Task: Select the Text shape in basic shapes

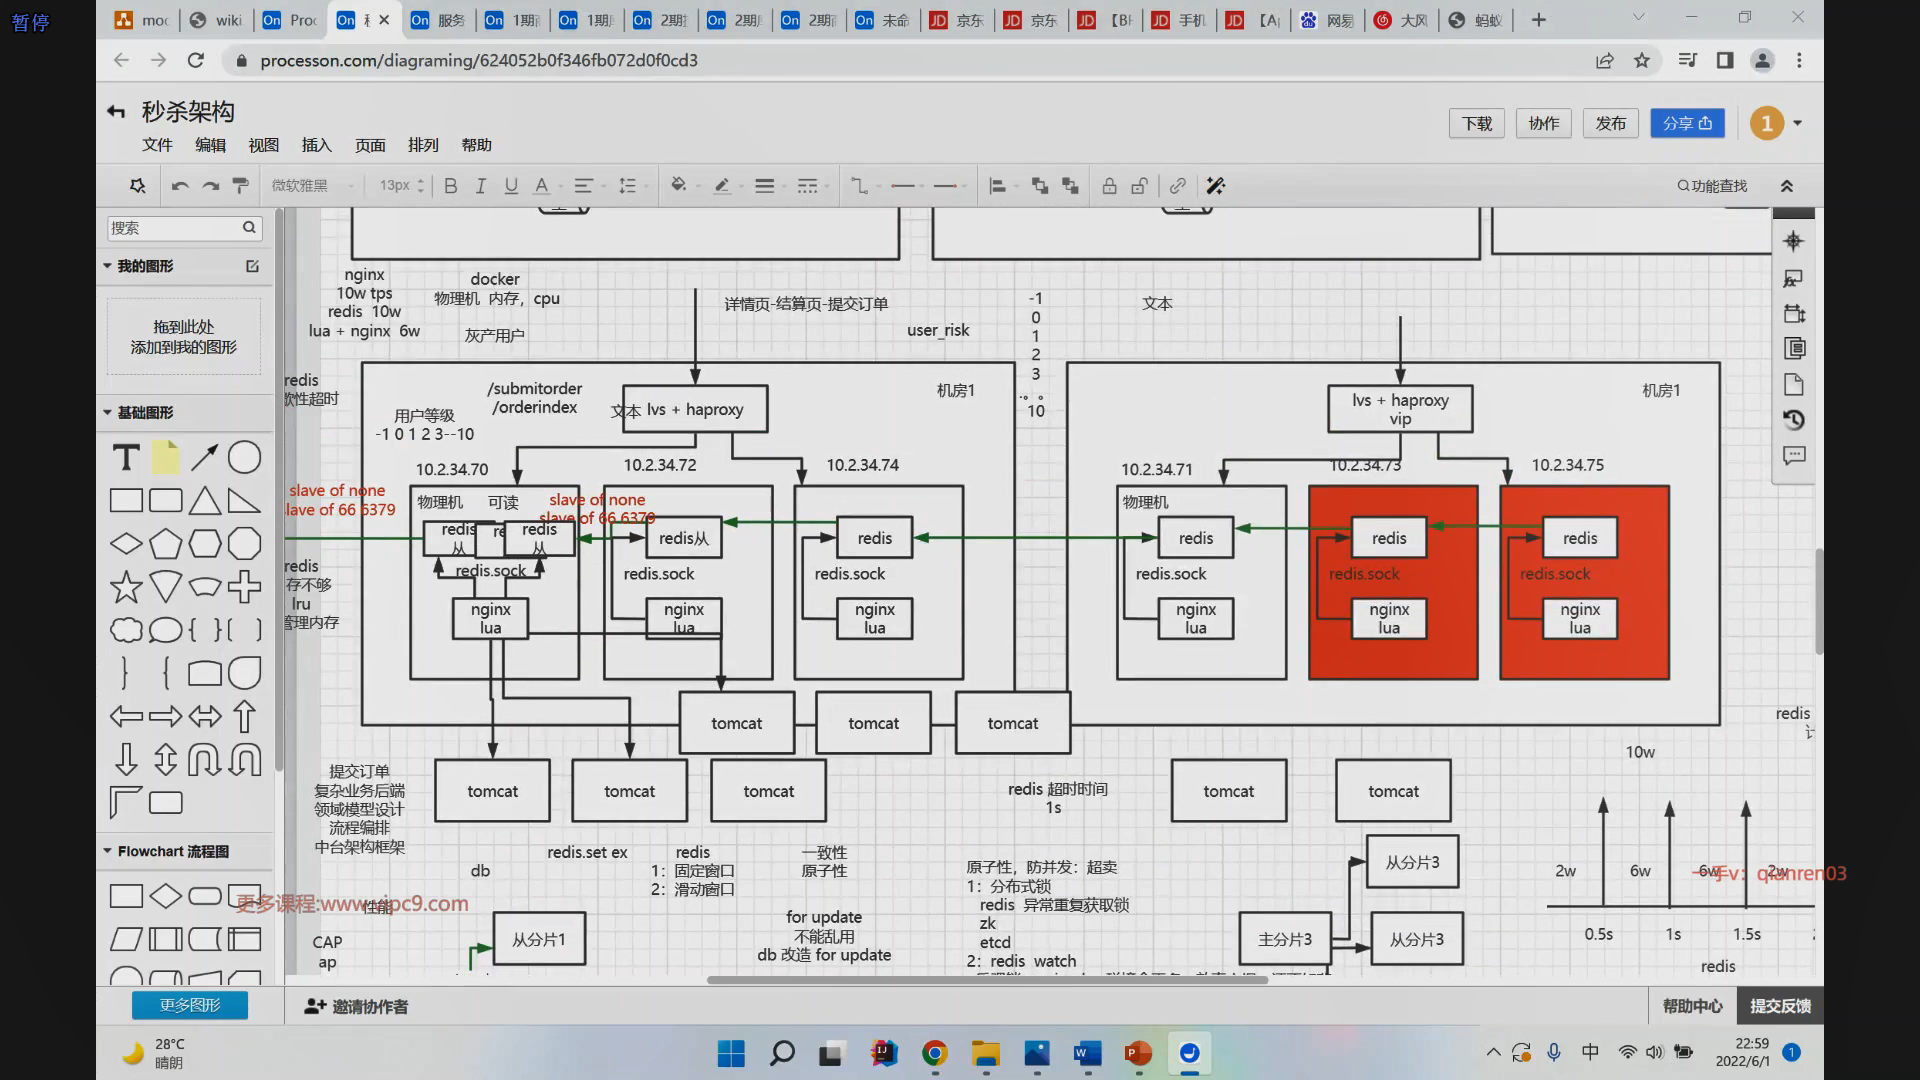Action: [126, 458]
